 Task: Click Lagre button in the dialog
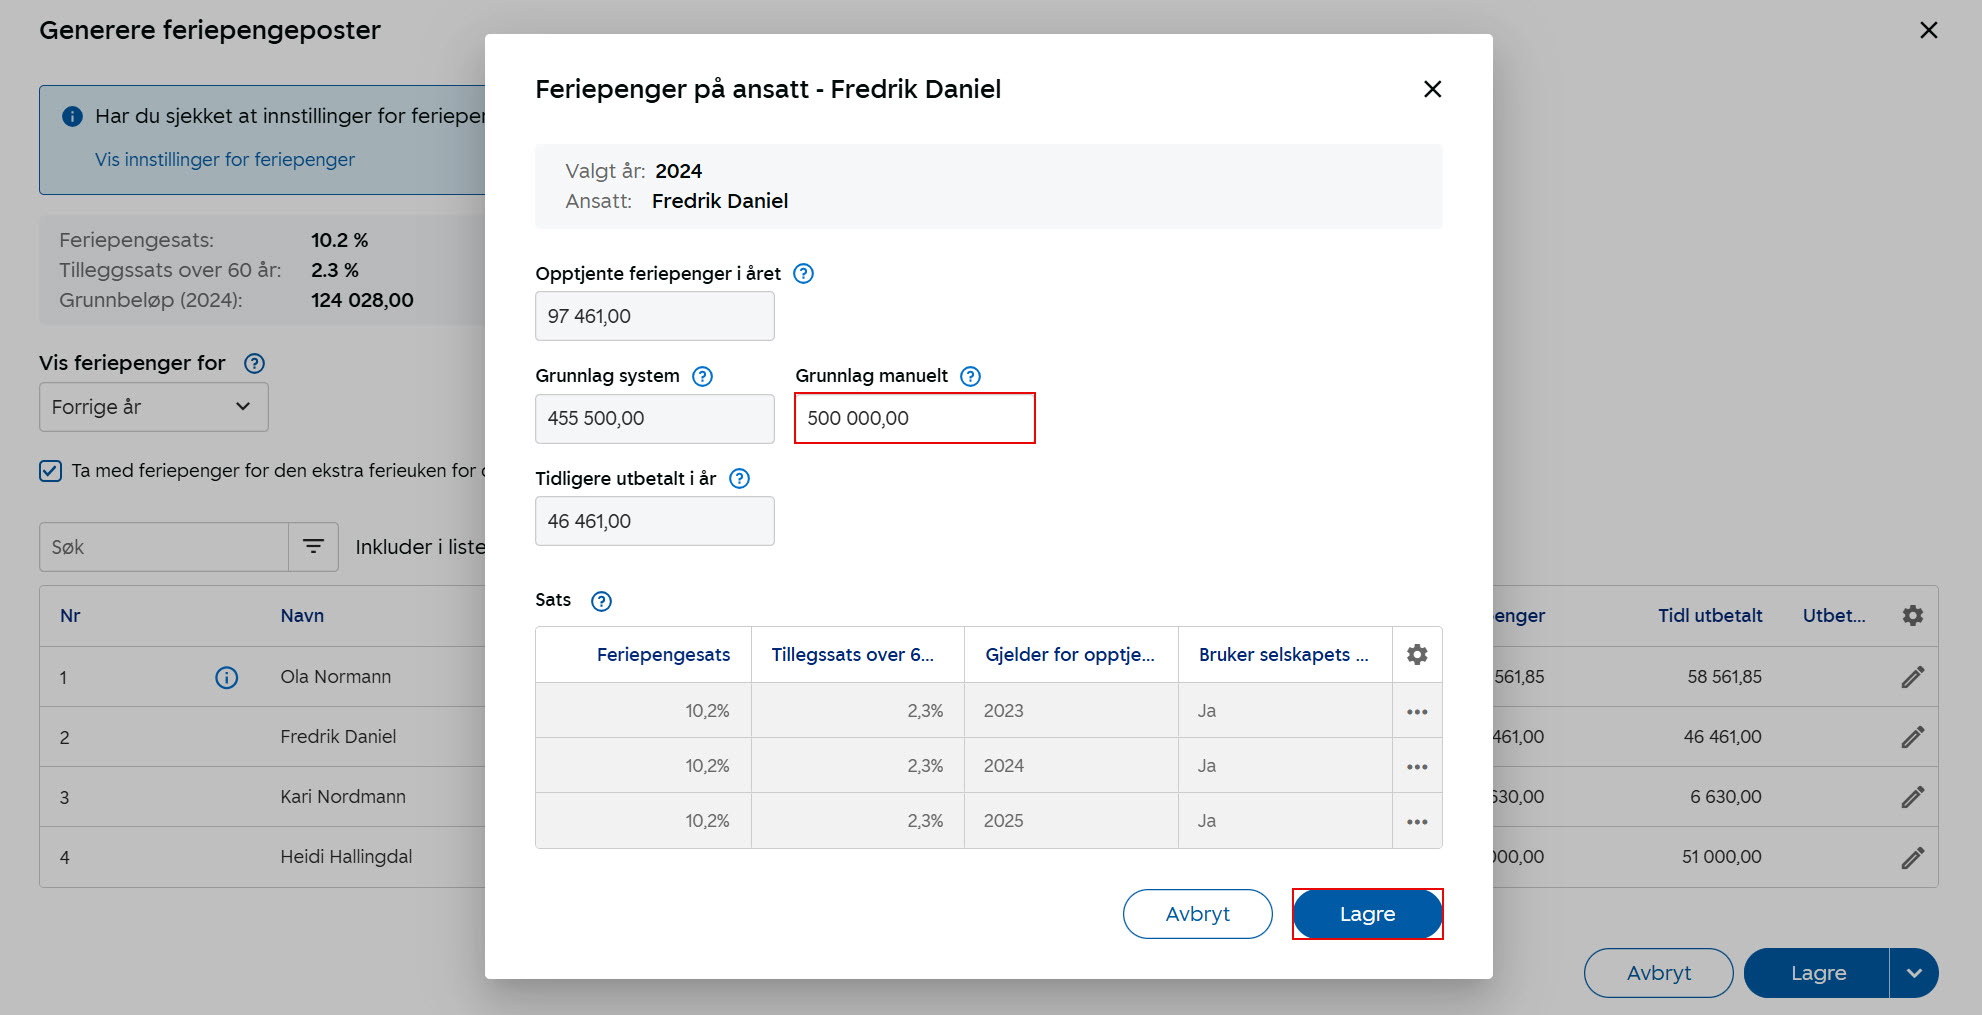coord(1367,914)
